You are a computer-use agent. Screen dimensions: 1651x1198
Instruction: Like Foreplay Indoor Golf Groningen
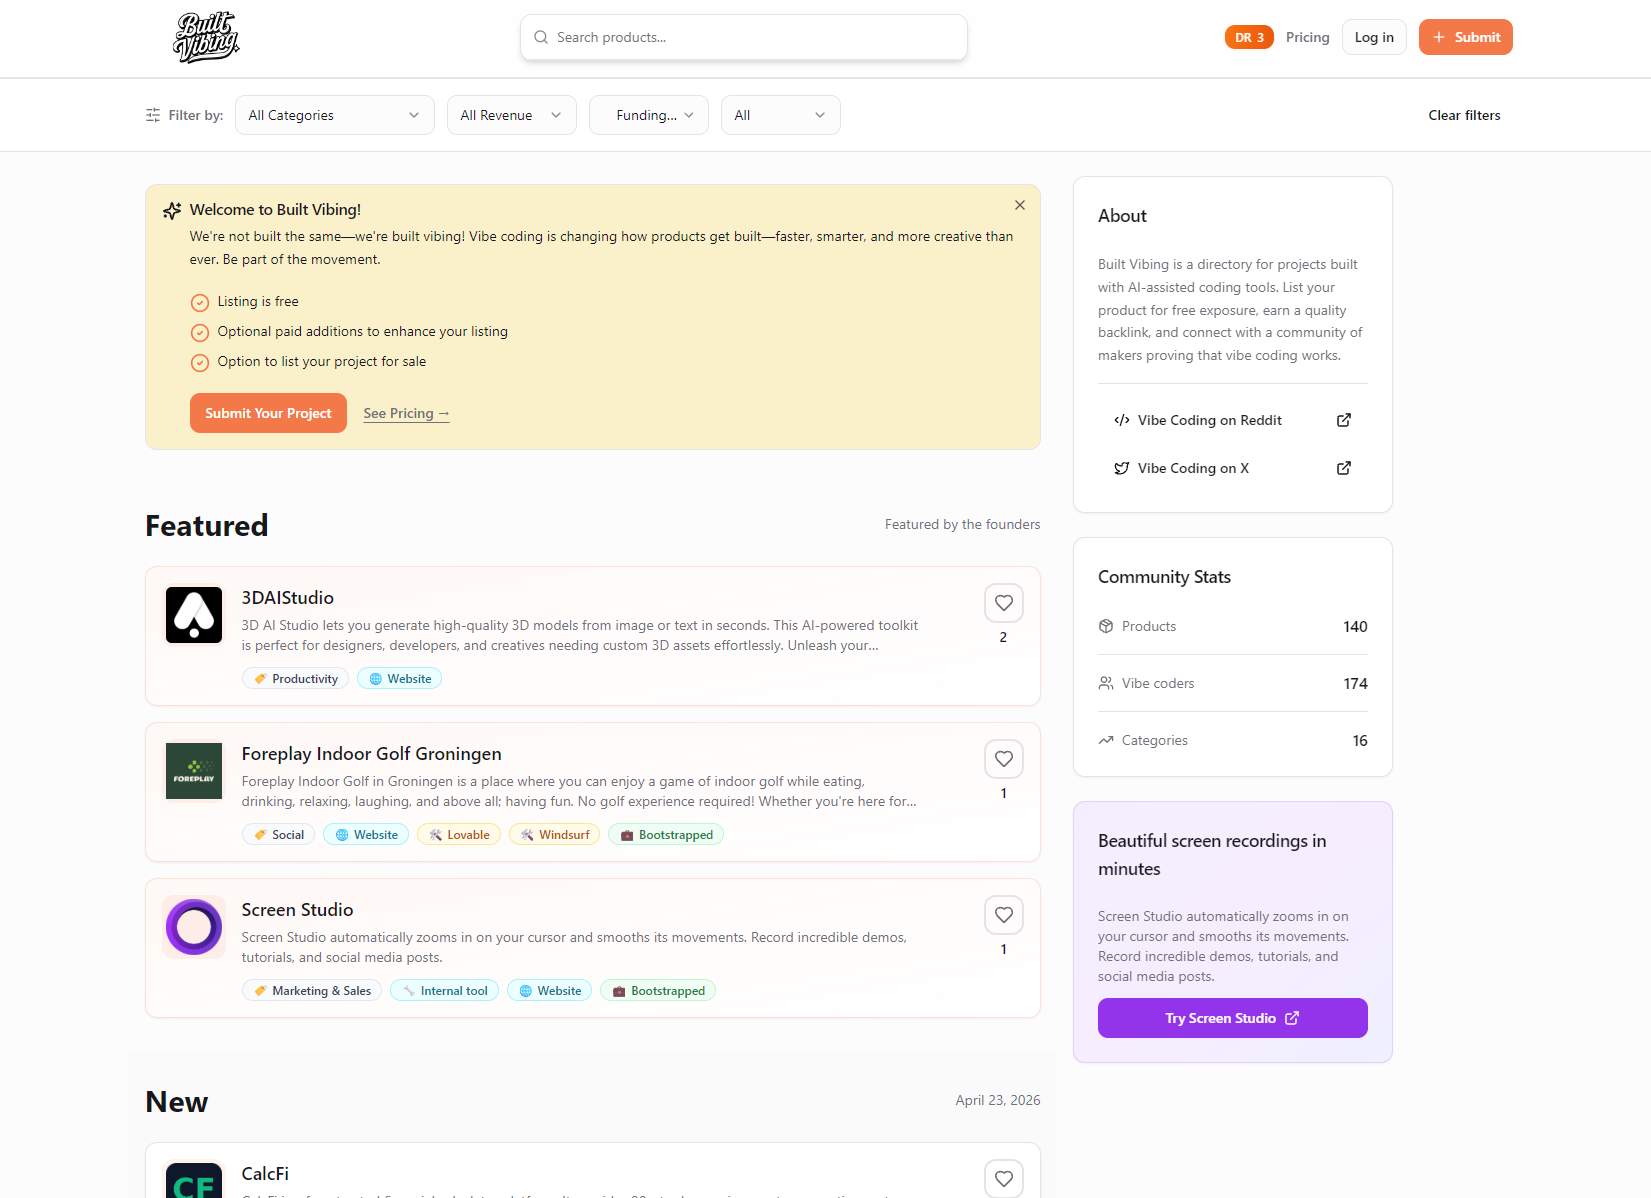pos(1003,759)
